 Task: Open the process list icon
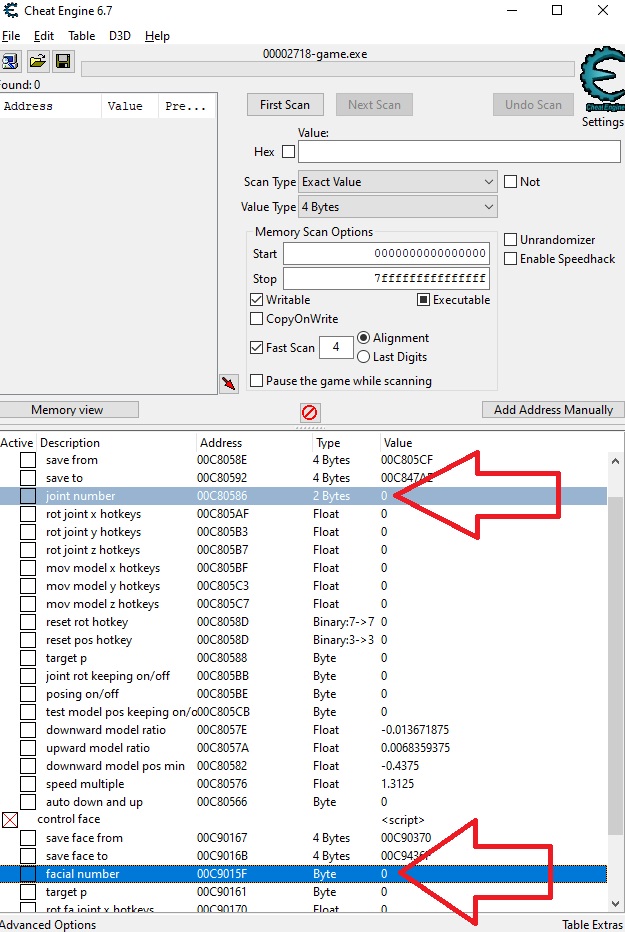tap(10, 61)
